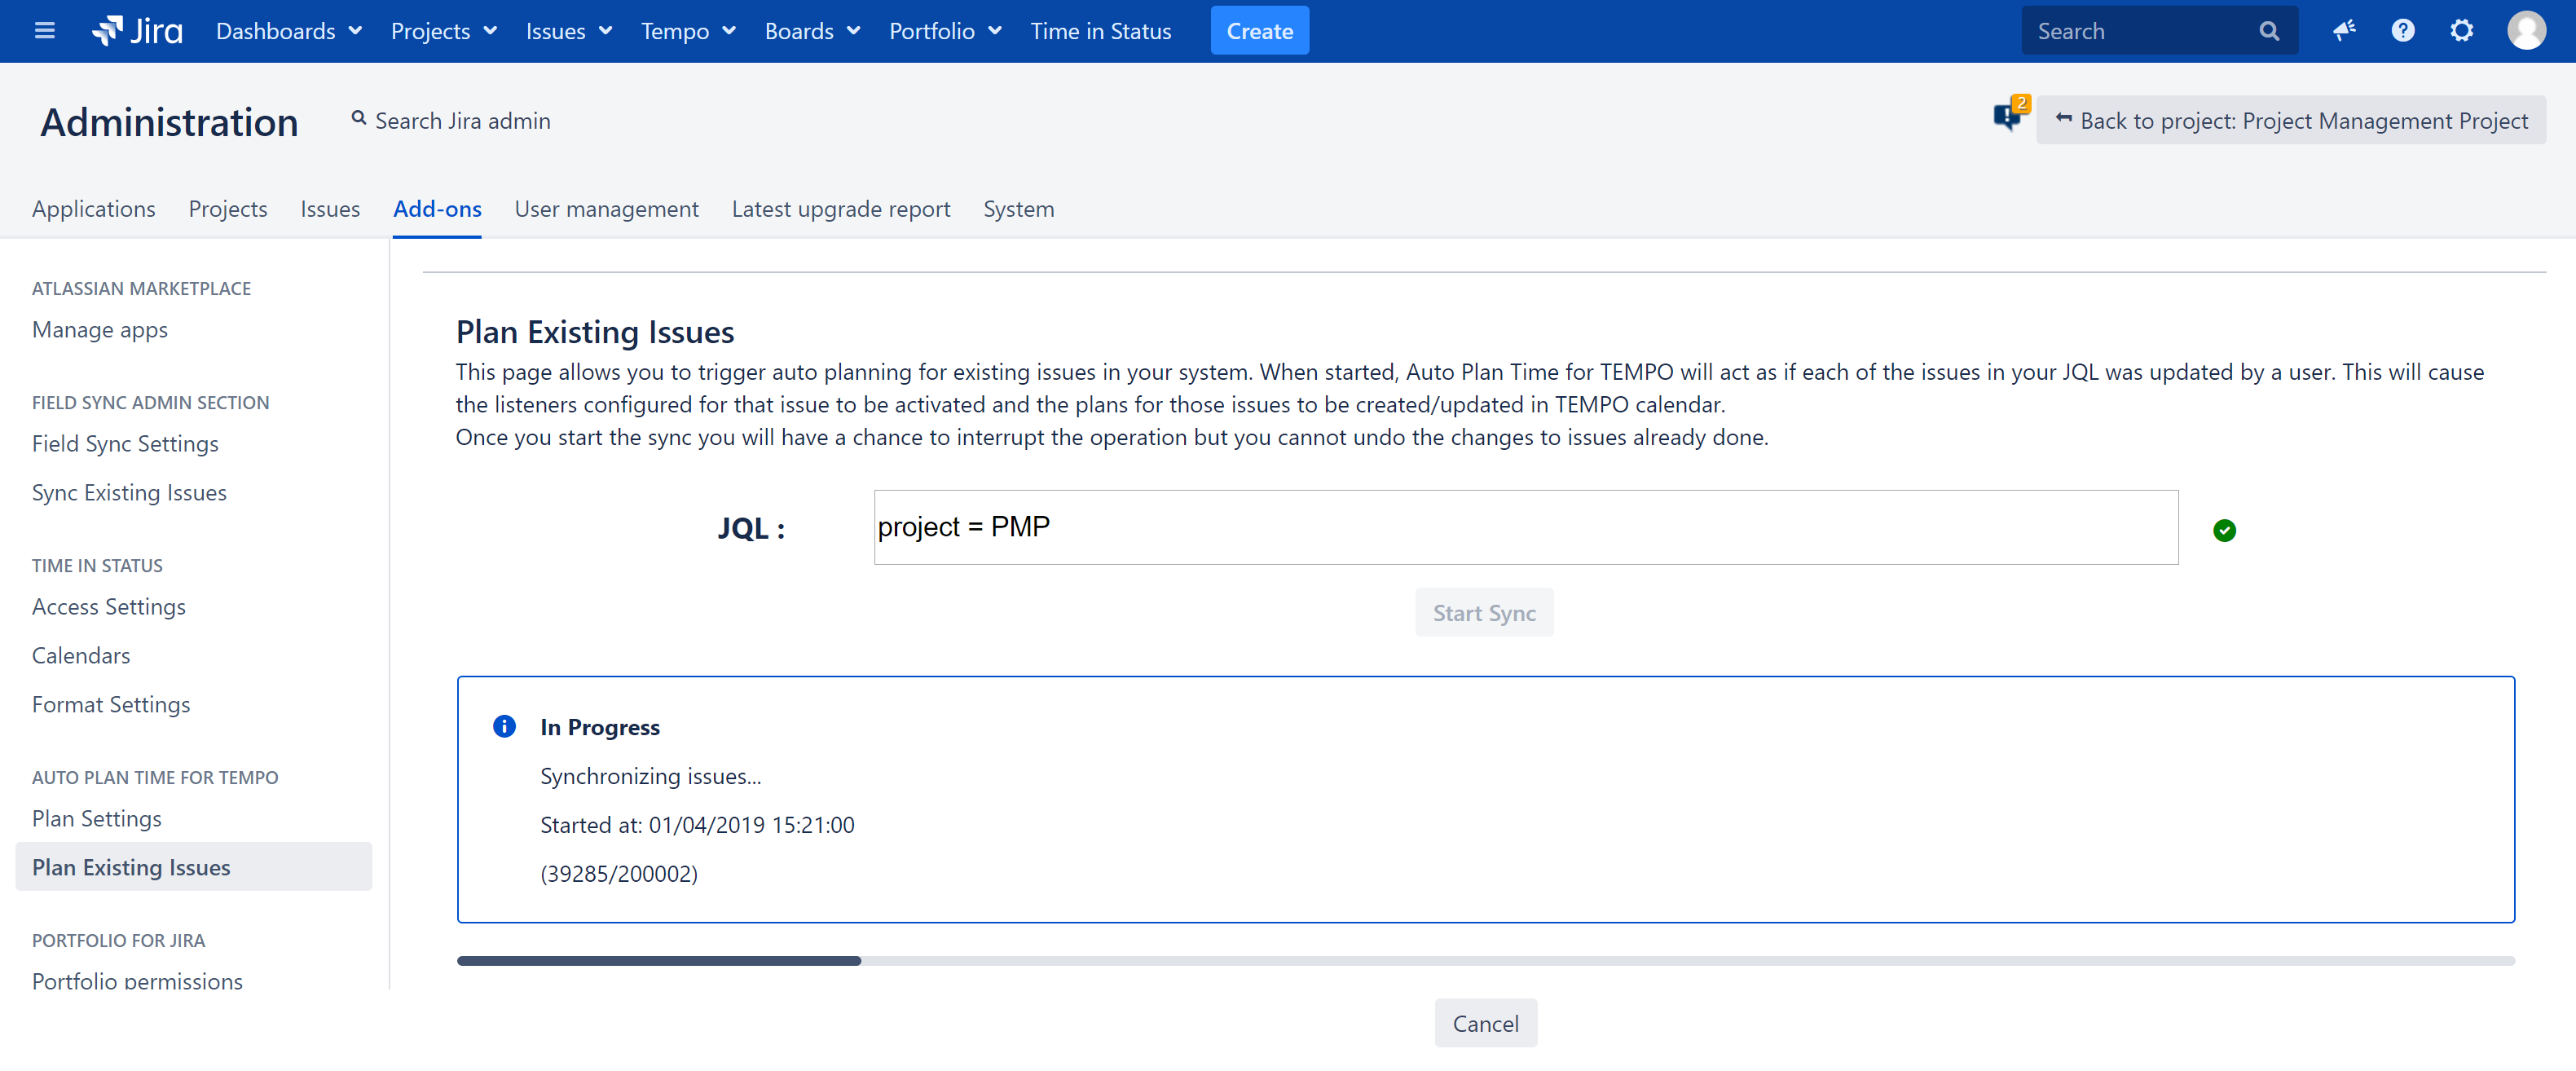Click the Cancel button

click(x=1485, y=1023)
